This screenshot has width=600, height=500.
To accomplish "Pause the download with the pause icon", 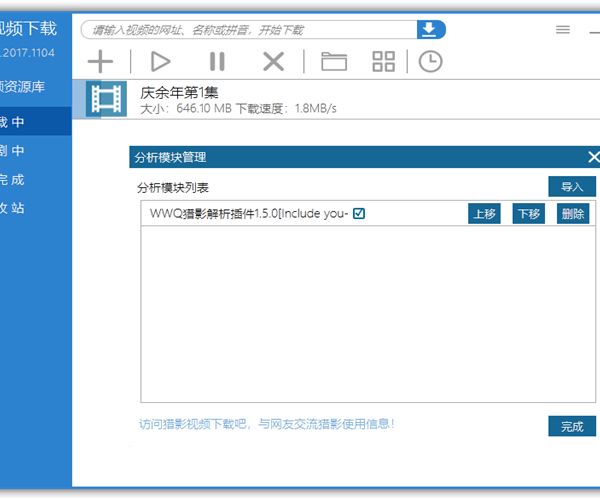I will 217,62.
